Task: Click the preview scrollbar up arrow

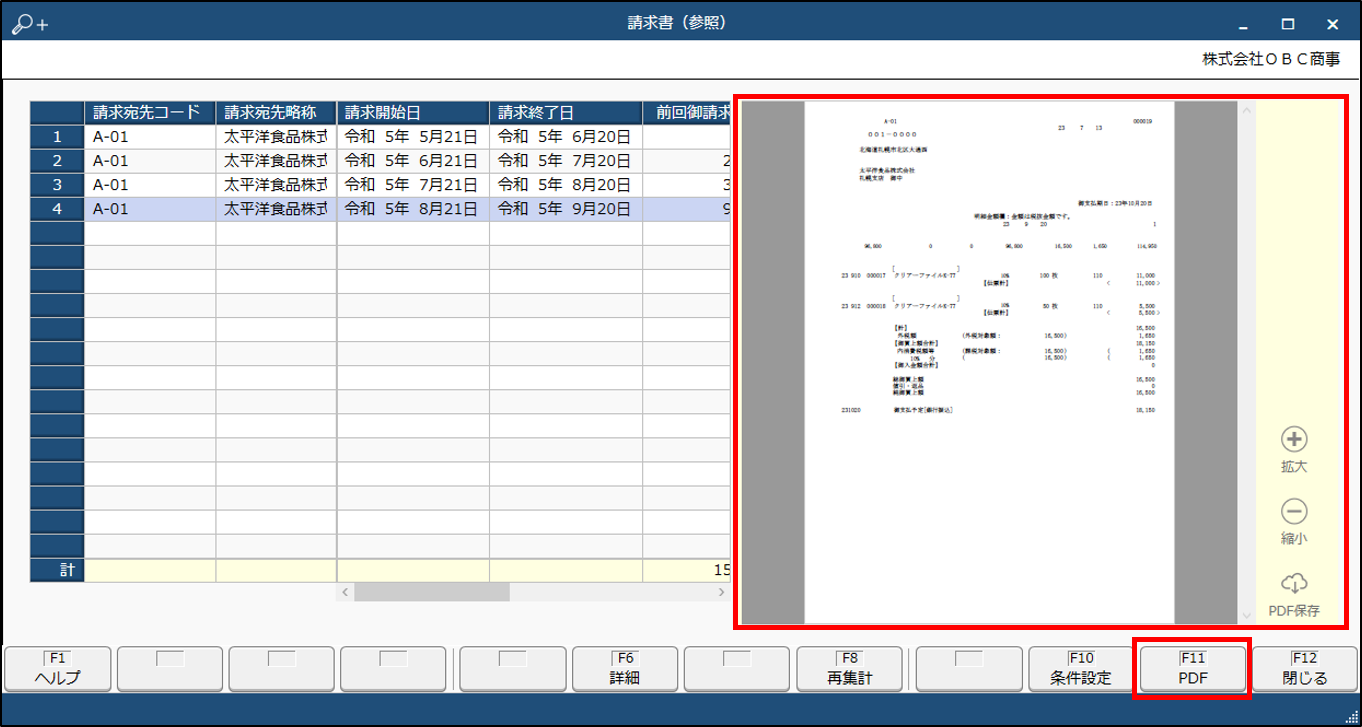Action: [1246, 110]
